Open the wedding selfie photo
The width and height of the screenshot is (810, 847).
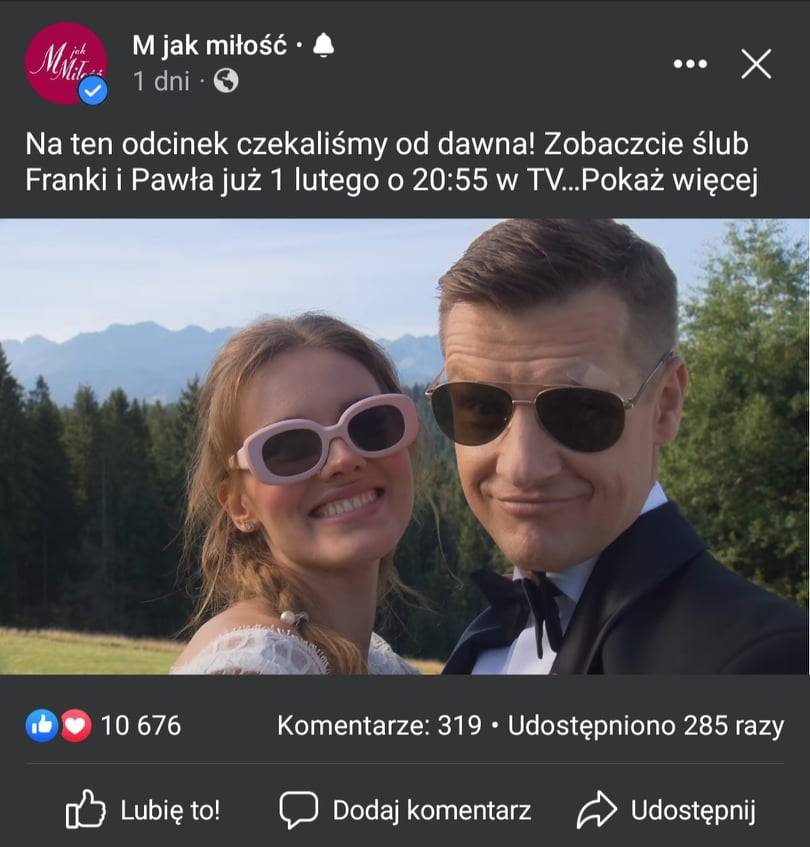coord(405,446)
